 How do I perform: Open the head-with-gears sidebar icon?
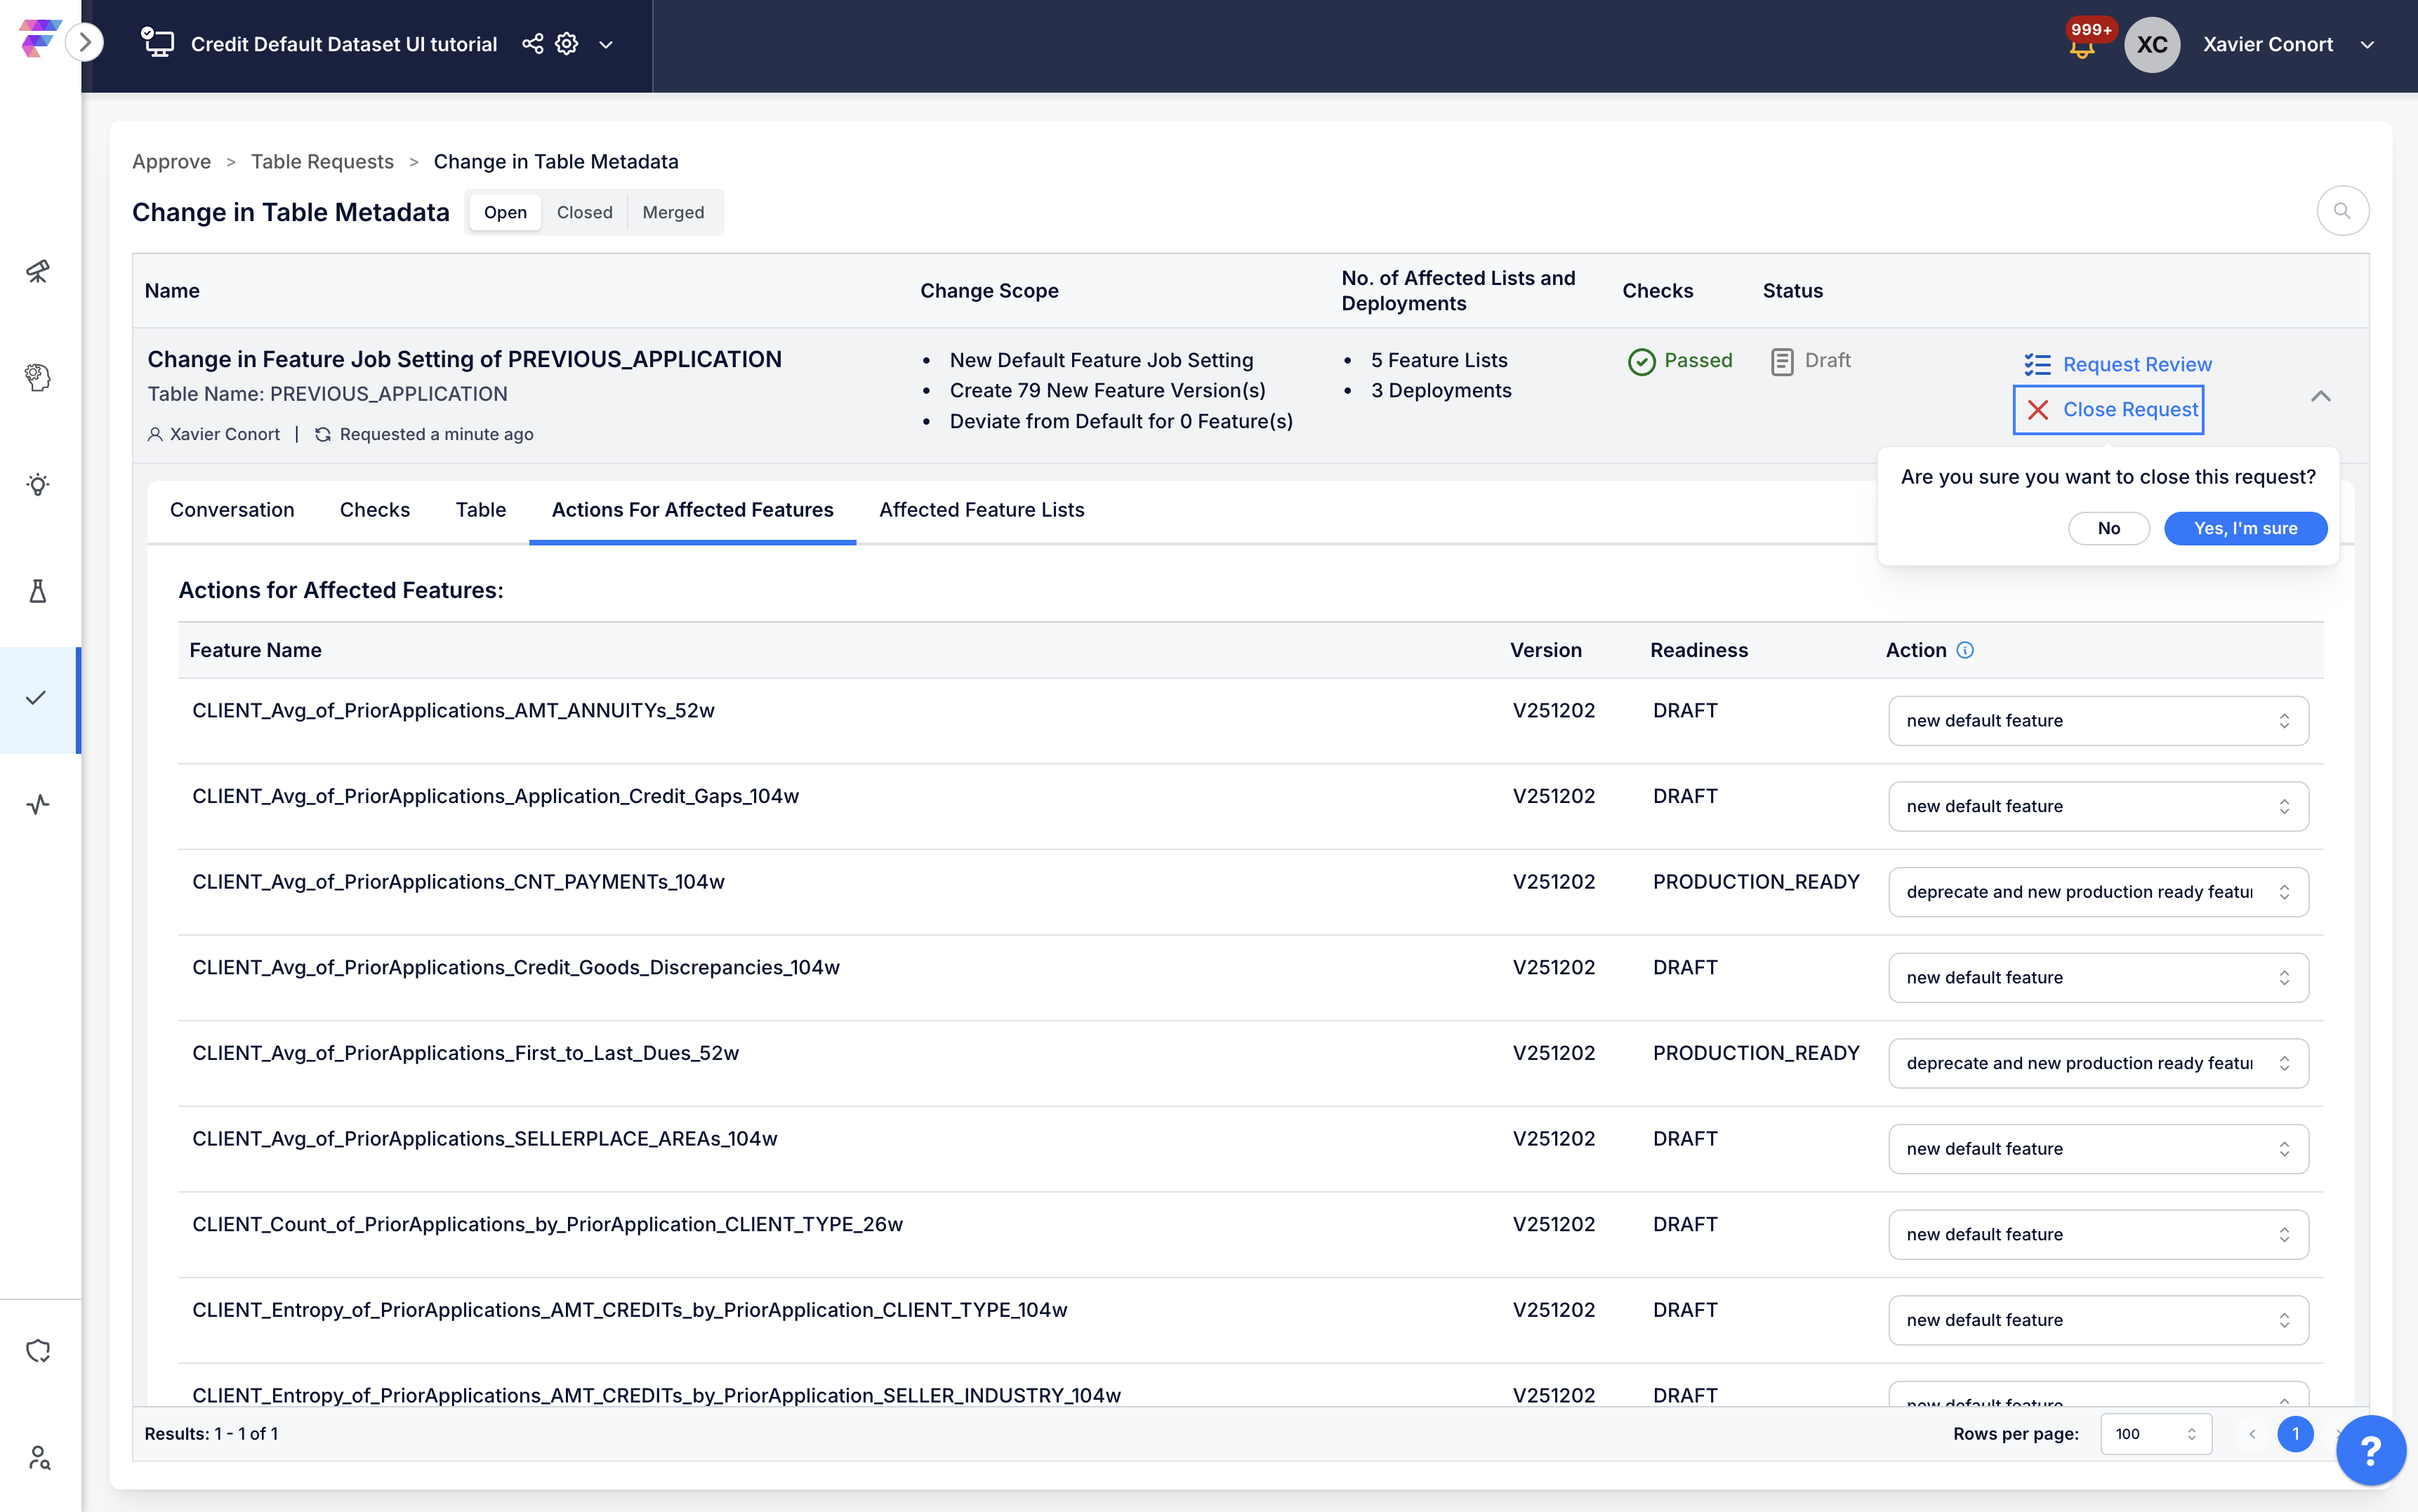point(38,377)
